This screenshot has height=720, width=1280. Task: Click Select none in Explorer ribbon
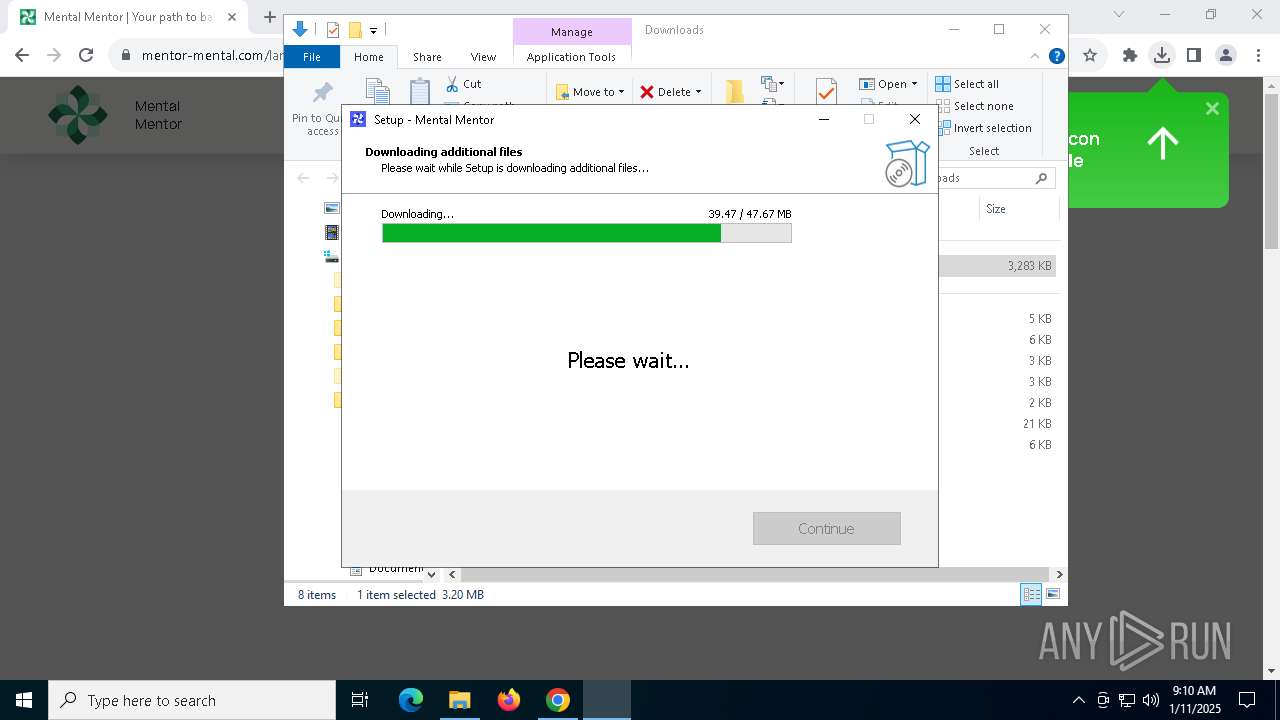pos(974,106)
